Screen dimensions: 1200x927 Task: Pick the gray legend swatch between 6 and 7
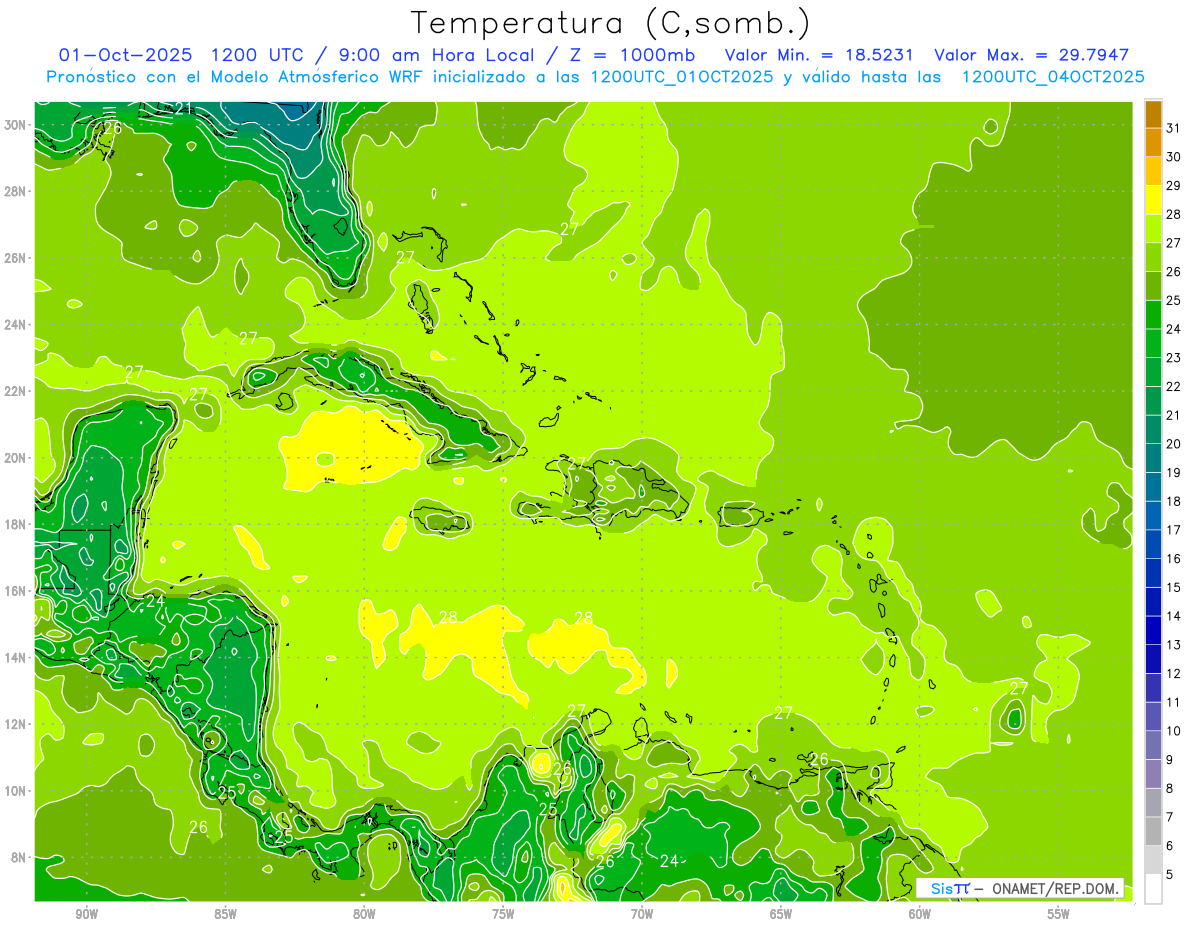coord(1153,832)
